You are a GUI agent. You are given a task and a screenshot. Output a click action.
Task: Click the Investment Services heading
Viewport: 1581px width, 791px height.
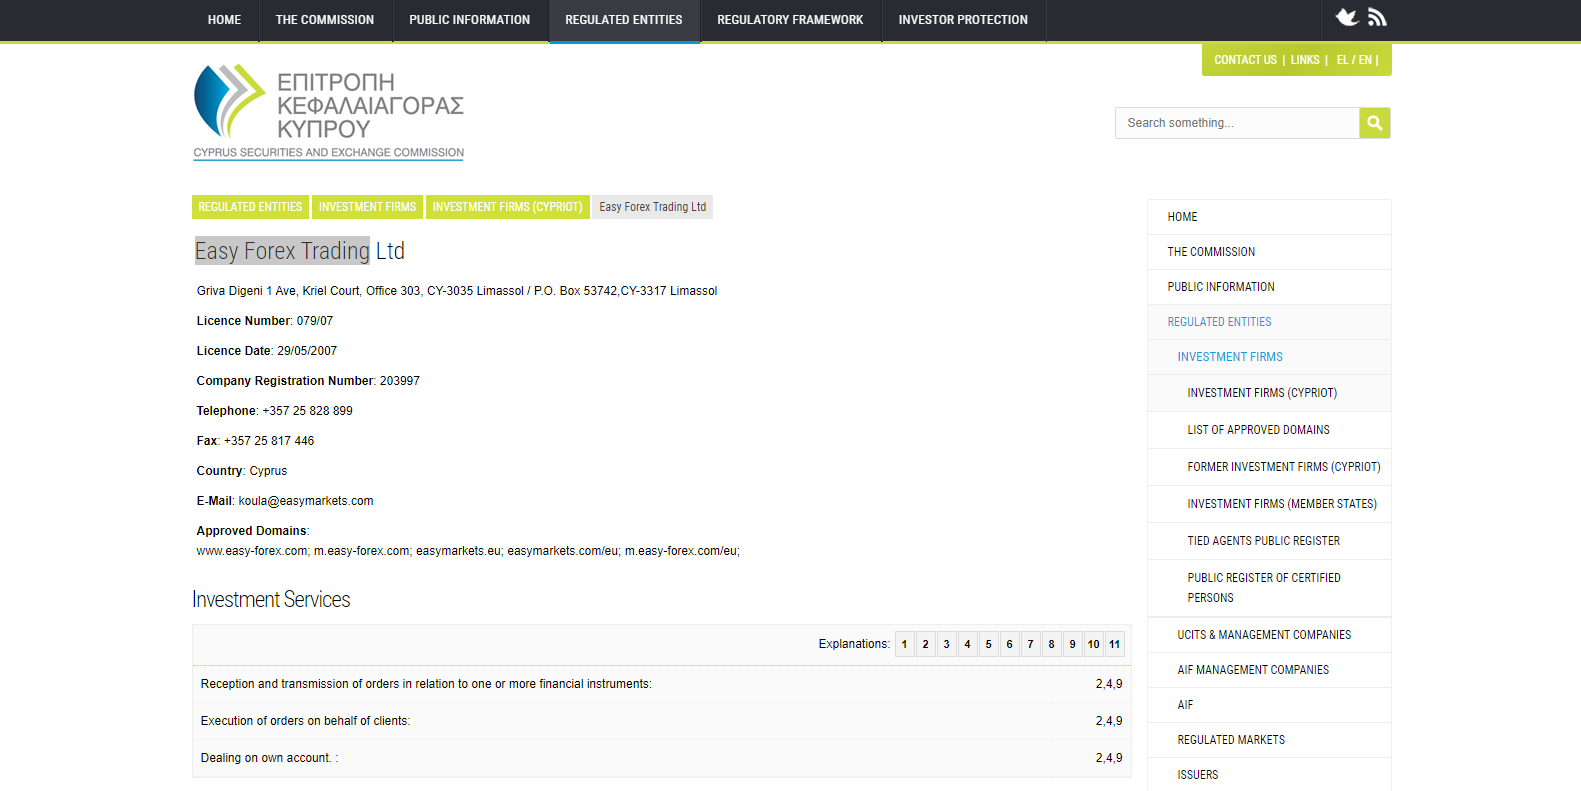click(271, 600)
